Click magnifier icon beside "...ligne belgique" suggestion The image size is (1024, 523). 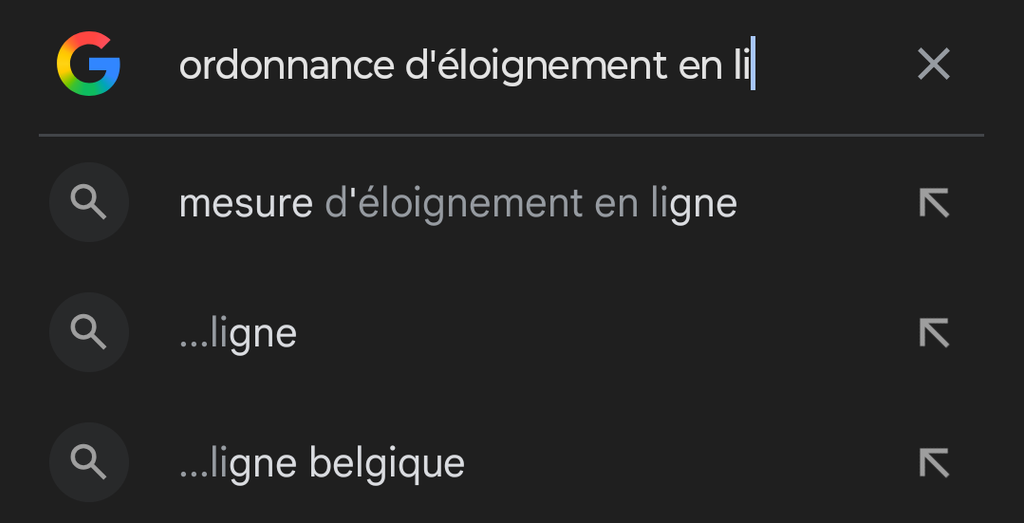click(x=89, y=462)
